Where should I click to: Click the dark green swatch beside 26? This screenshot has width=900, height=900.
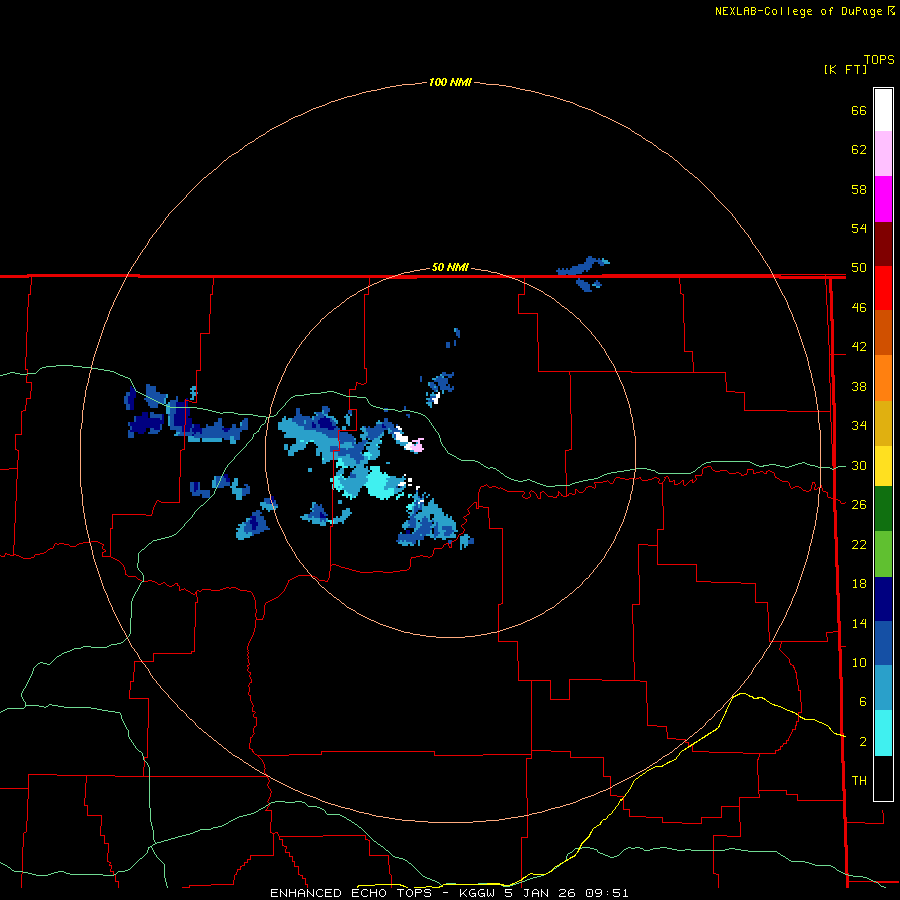[x=883, y=509]
